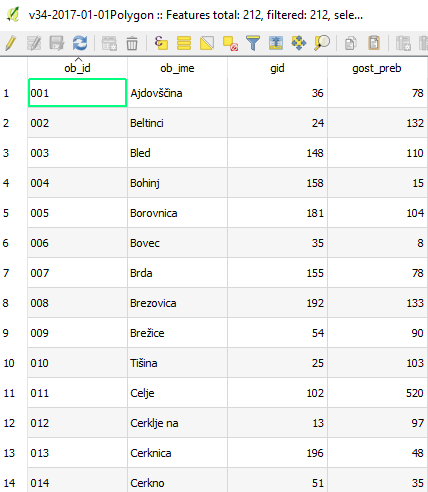Click the Select all features icon

(184, 43)
